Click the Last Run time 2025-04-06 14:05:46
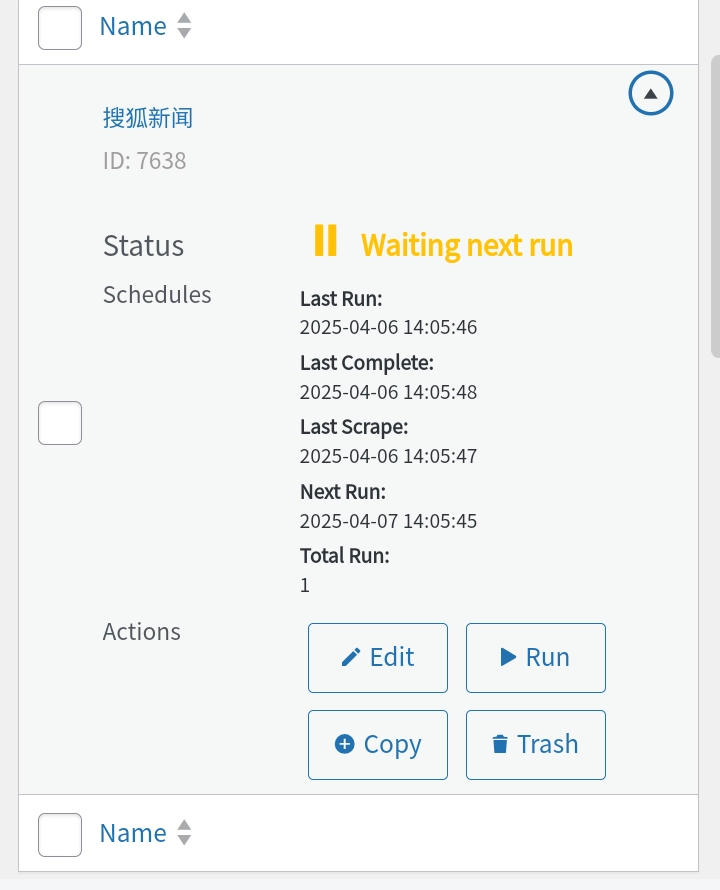 pos(388,327)
